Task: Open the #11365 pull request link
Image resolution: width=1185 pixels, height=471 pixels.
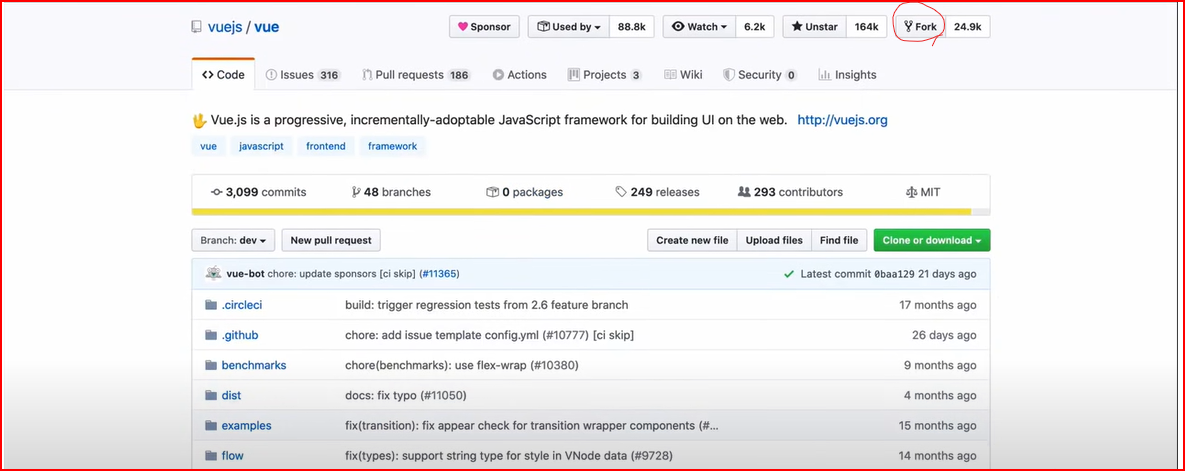Action: (439, 274)
